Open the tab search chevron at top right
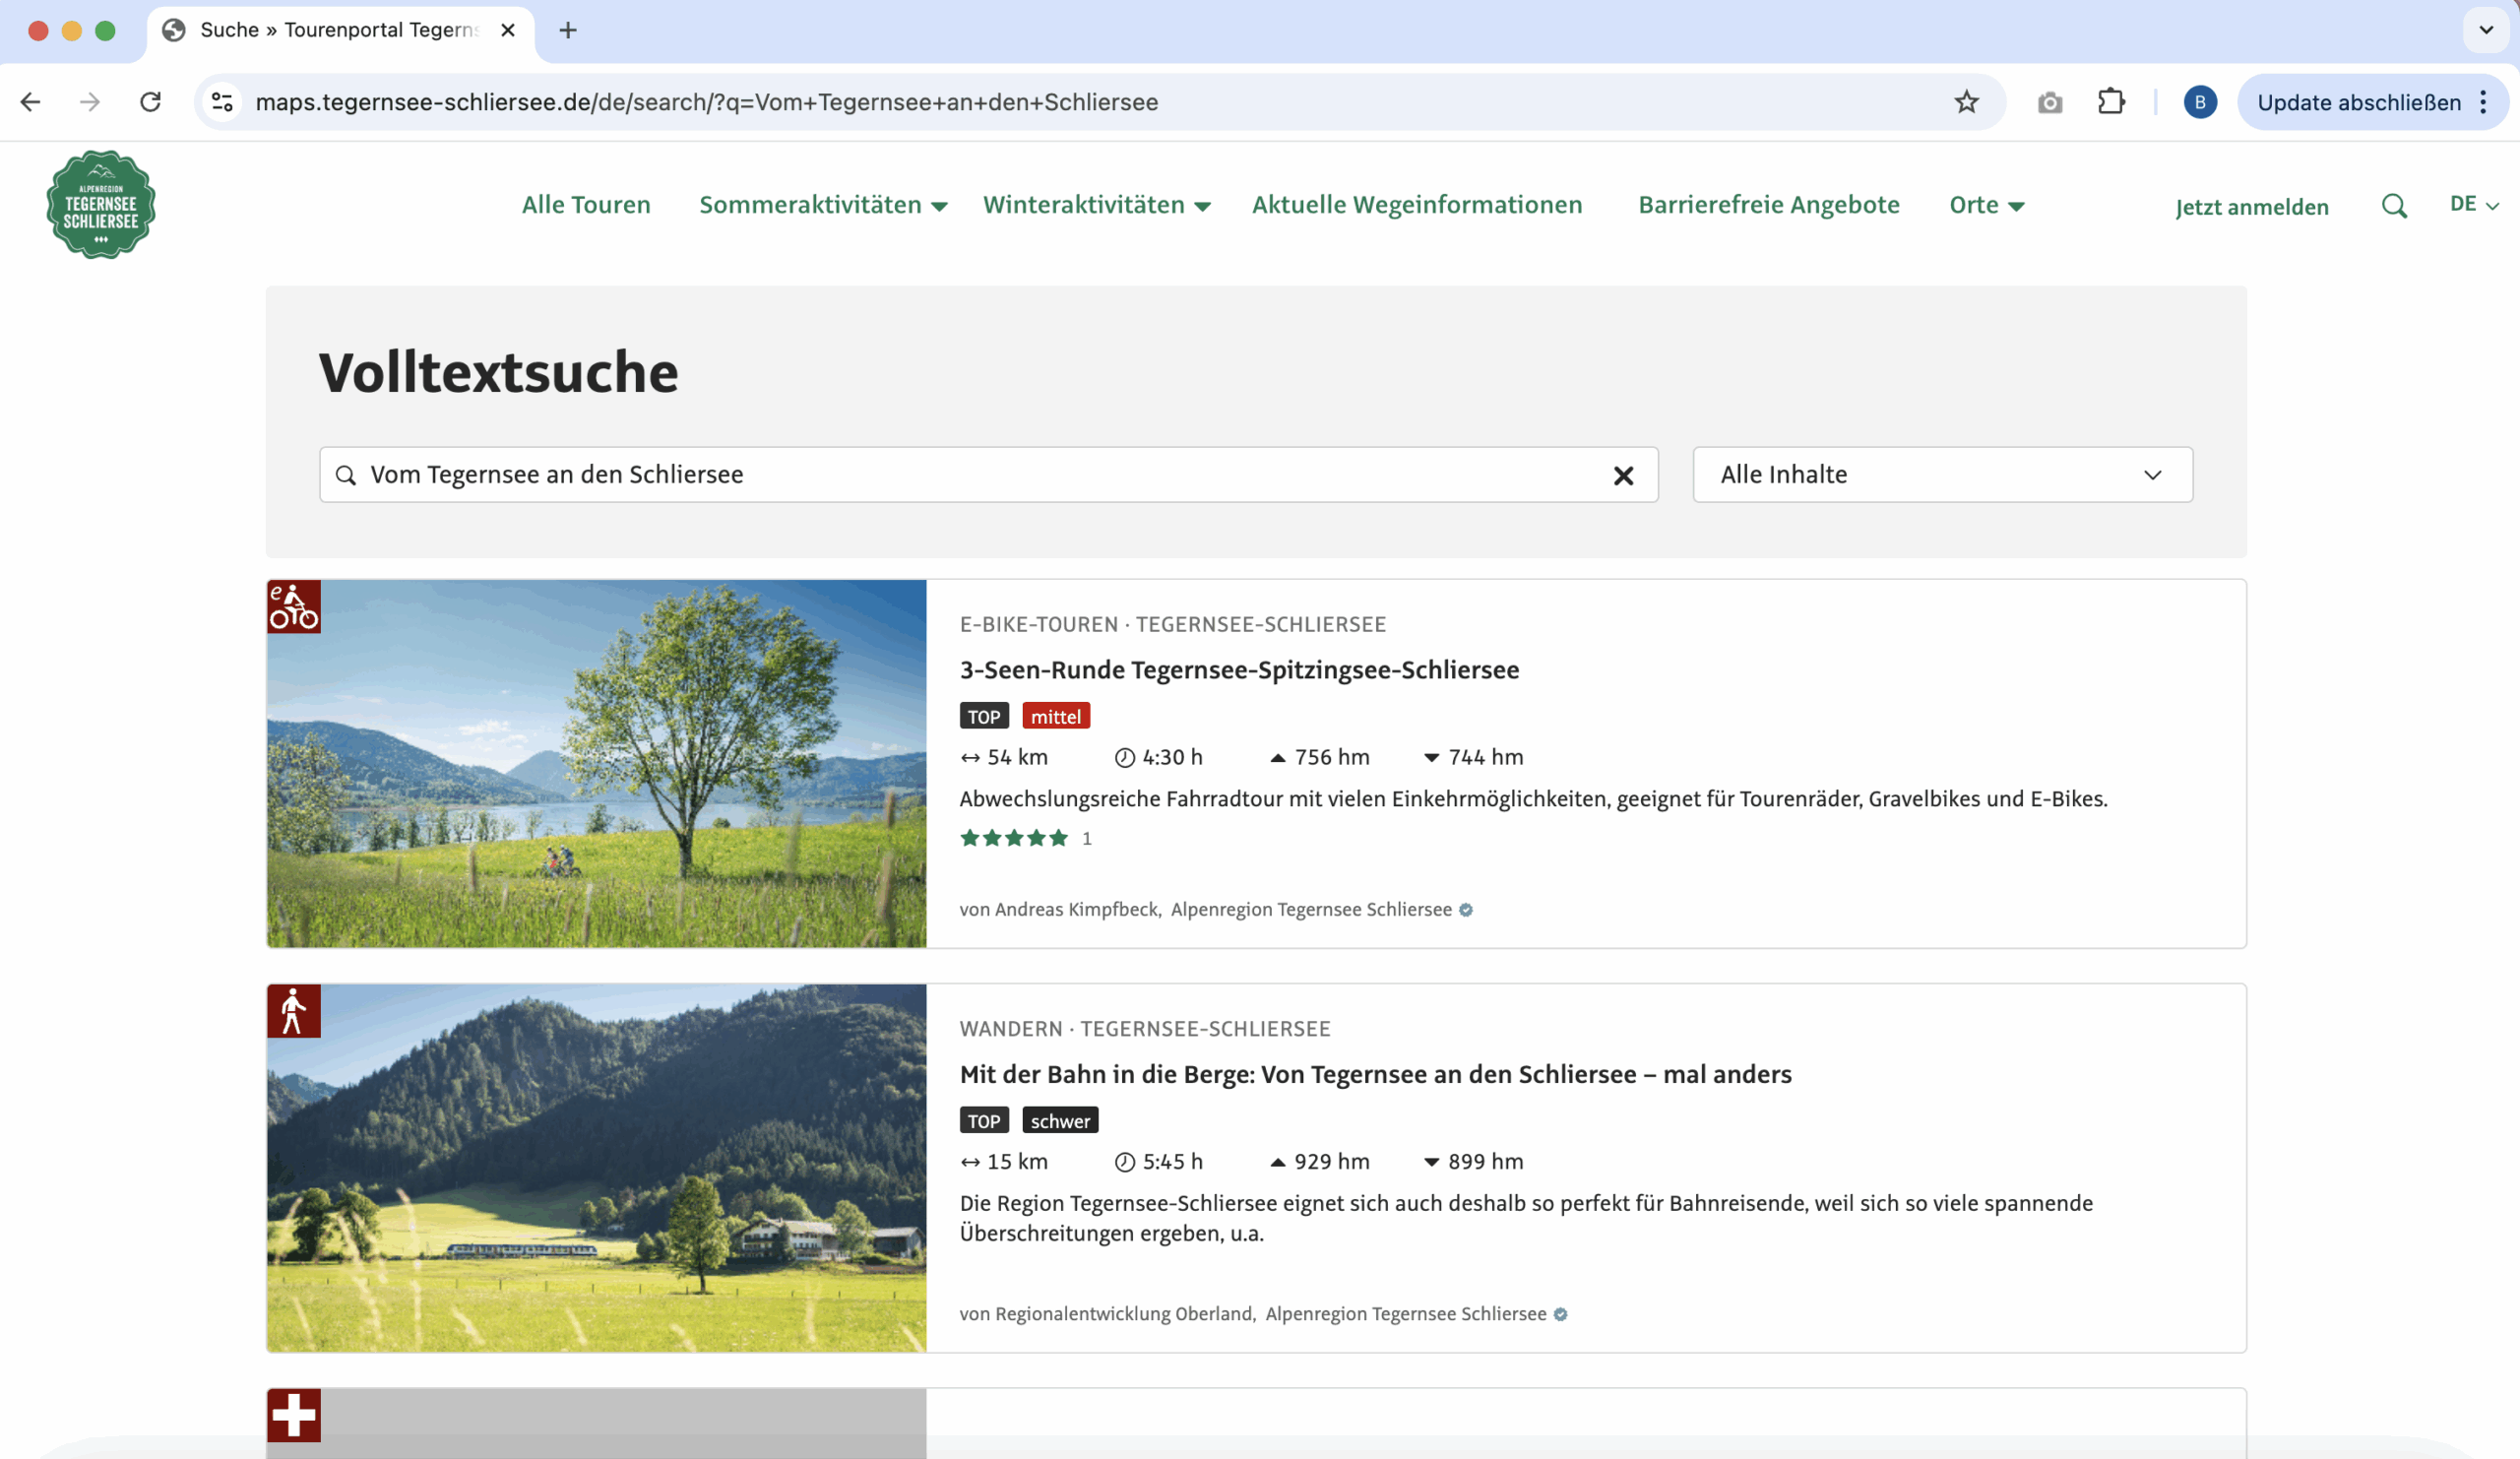The image size is (2520, 1459). tap(2486, 30)
